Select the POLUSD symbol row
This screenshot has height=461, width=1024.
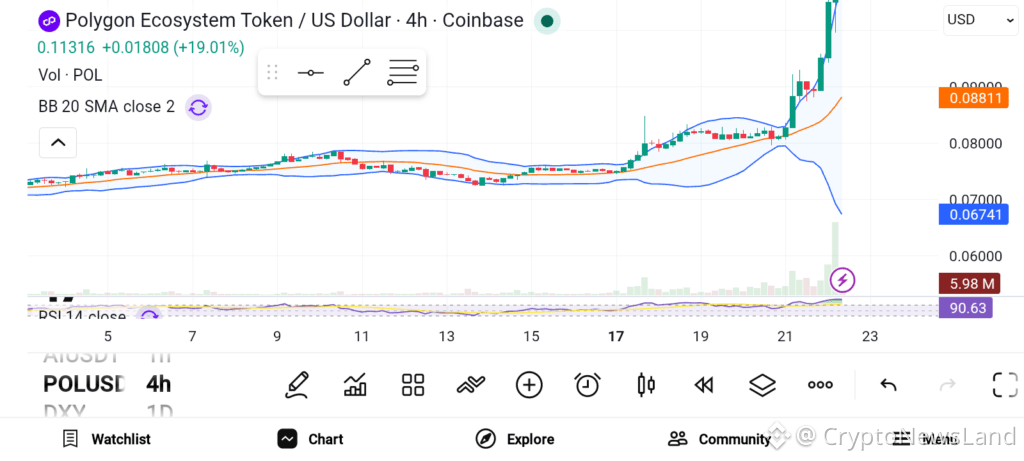point(84,384)
